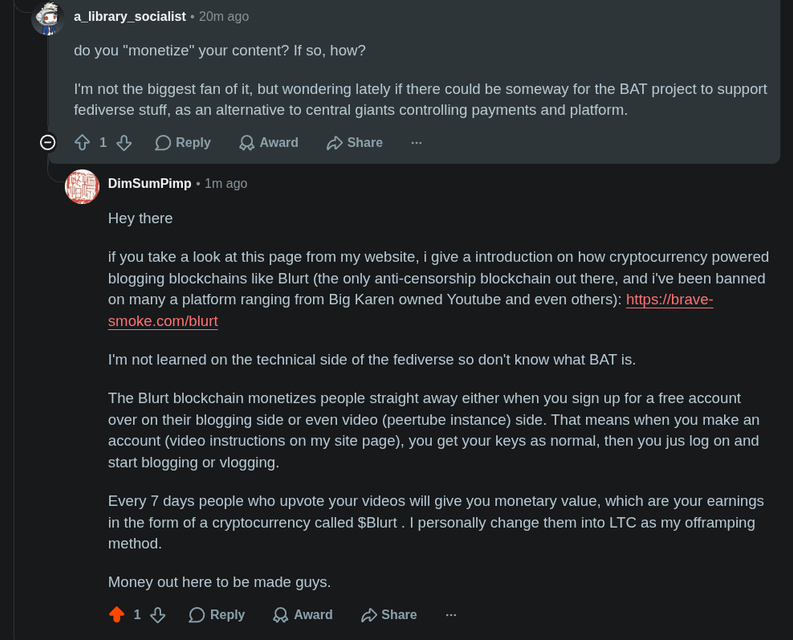793x640 pixels.
Task: Open the overflow menu on DimSumPimp's comment
Action: 451,615
